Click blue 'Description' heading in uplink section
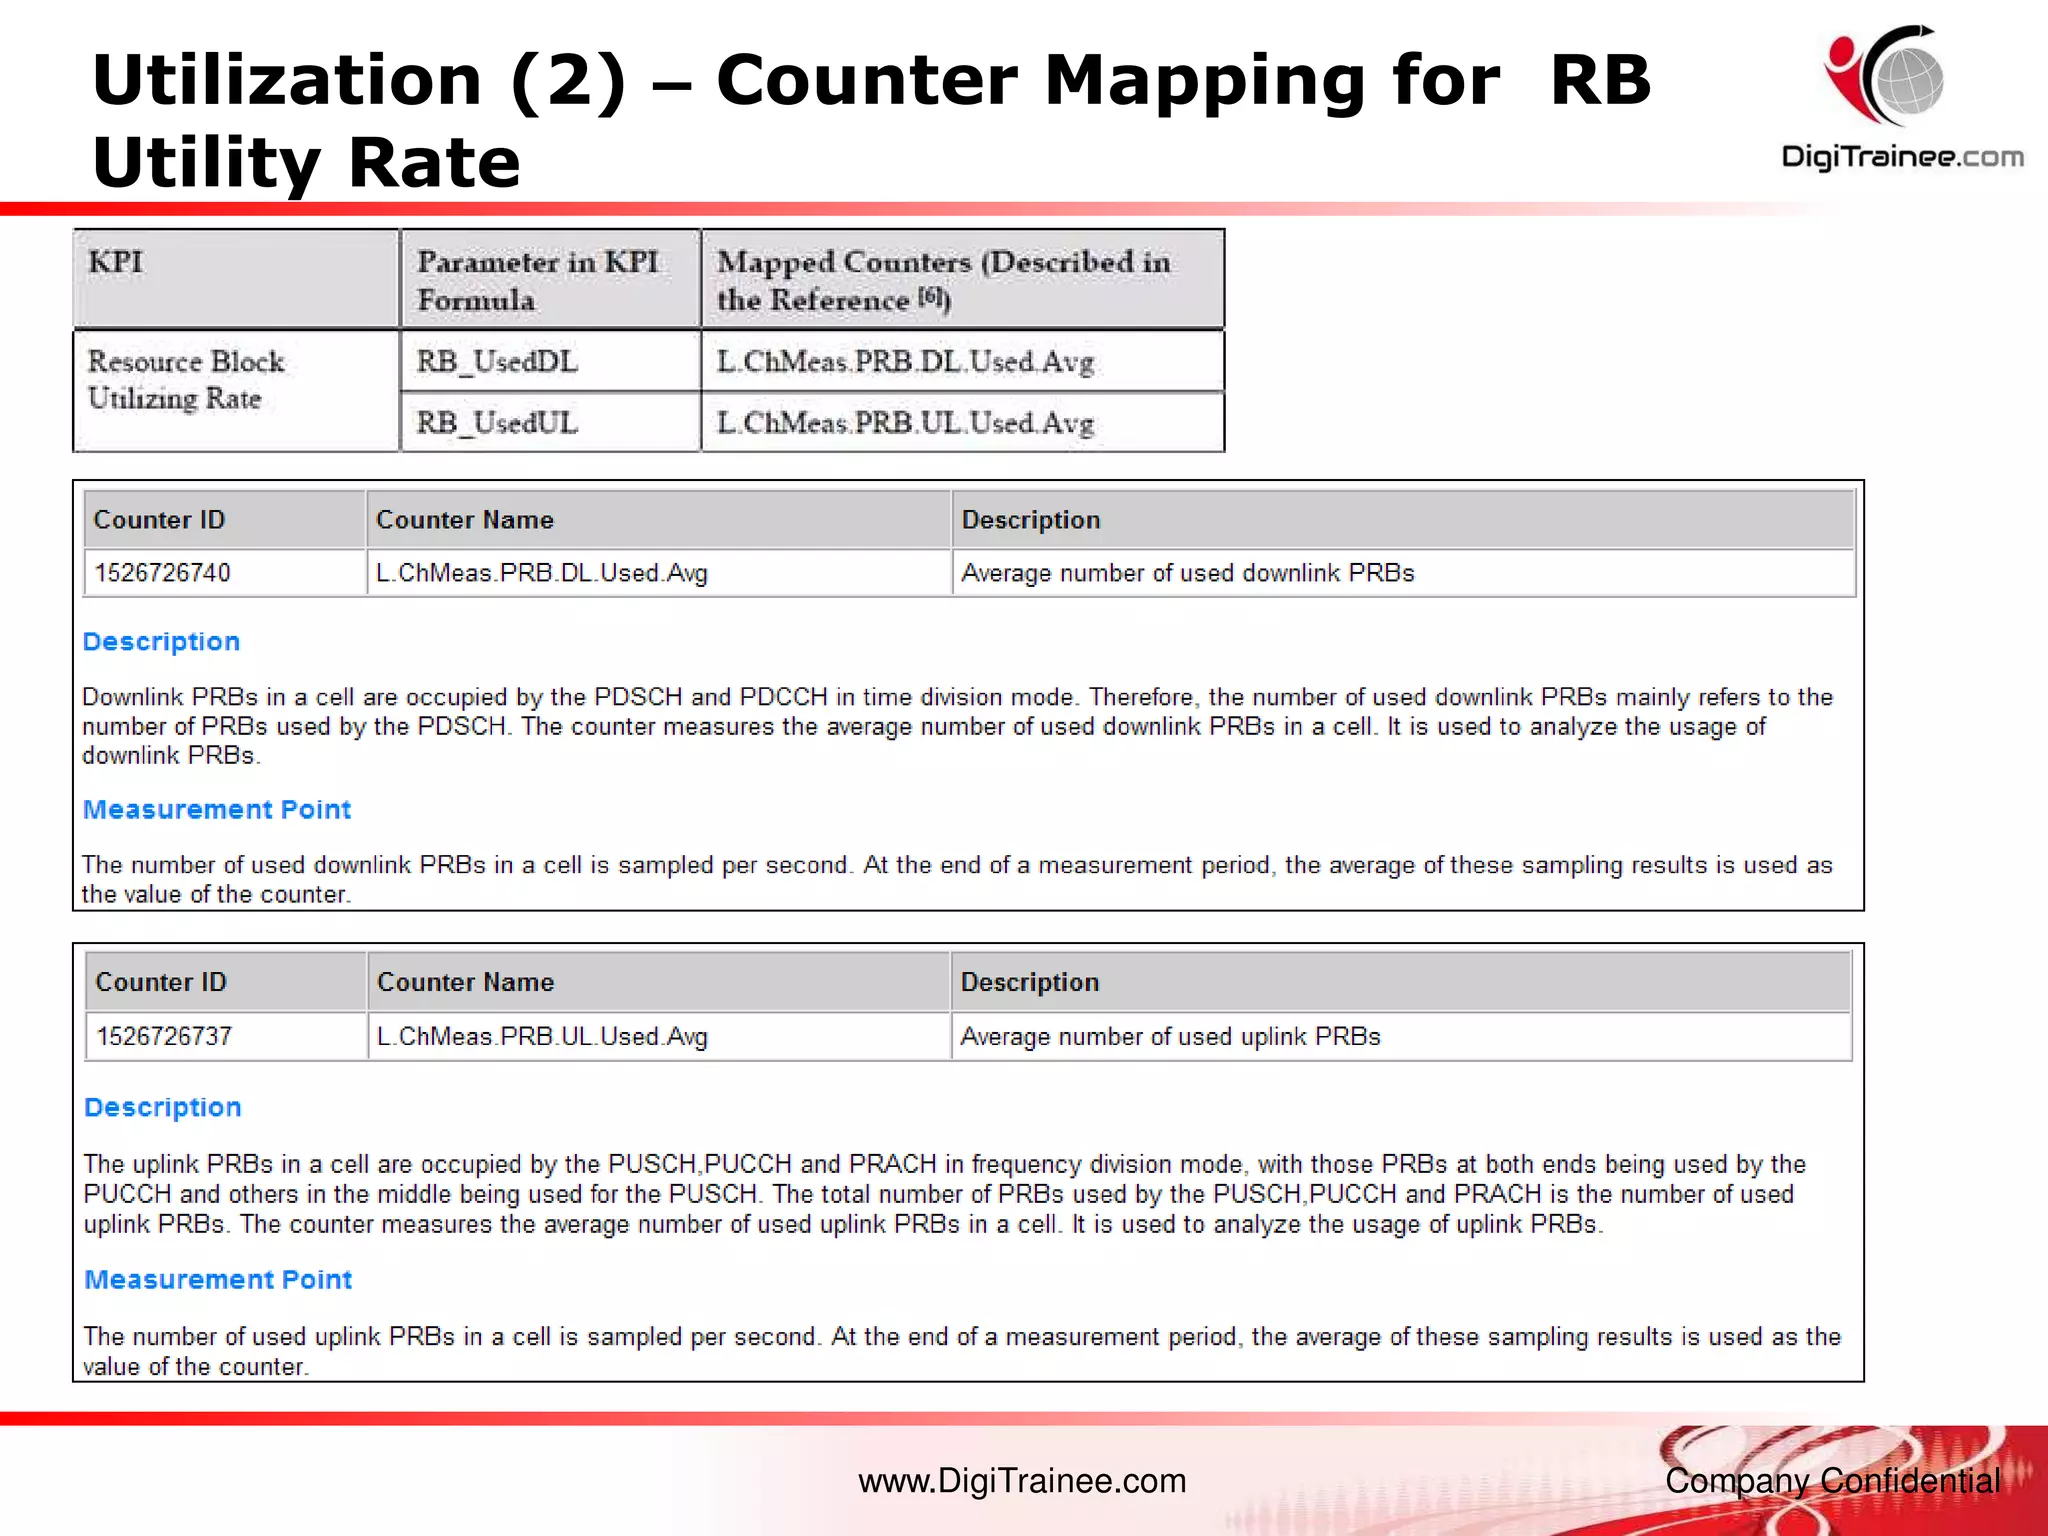Viewport: 2048px width, 1536px height. (163, 1108)
